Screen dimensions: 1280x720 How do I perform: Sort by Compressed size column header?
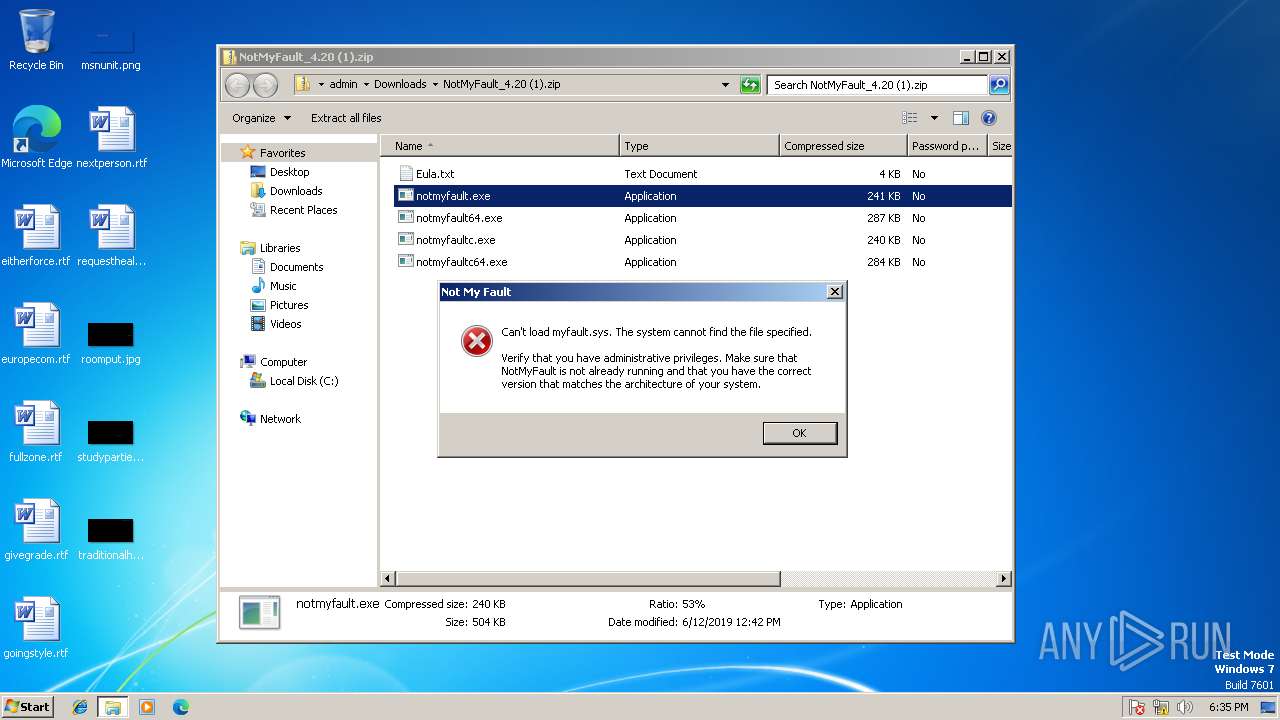pos(843,146)
